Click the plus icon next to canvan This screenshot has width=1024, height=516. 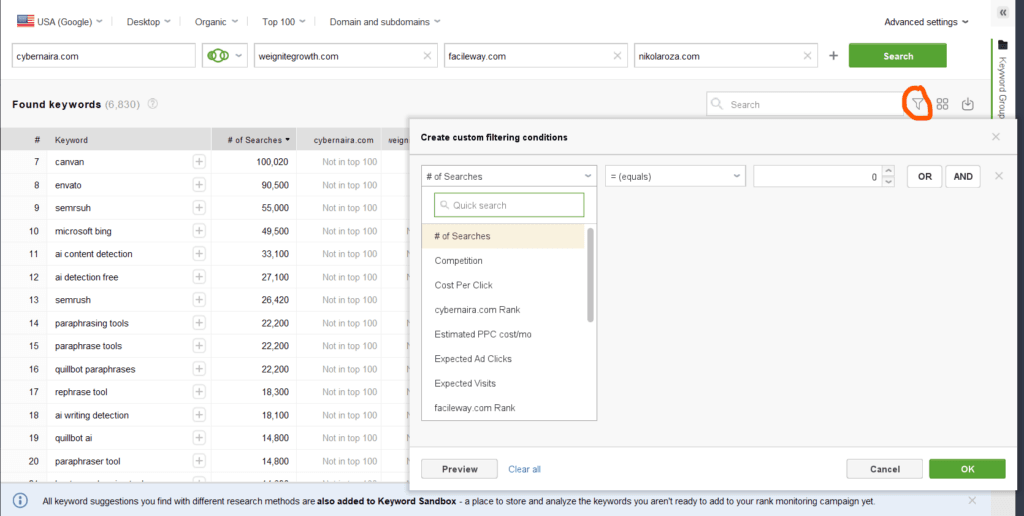(199, 161)
